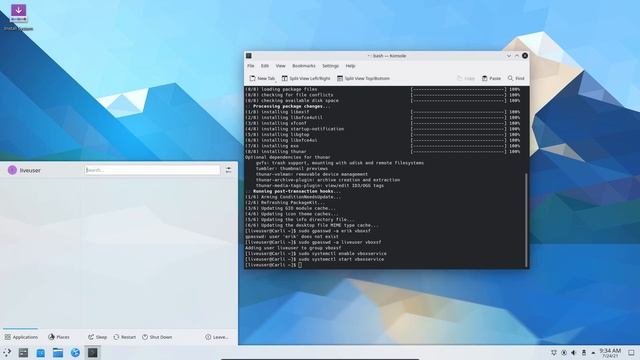
Task: Click the Konsole window icon in title bar
Action: [249, 56]
